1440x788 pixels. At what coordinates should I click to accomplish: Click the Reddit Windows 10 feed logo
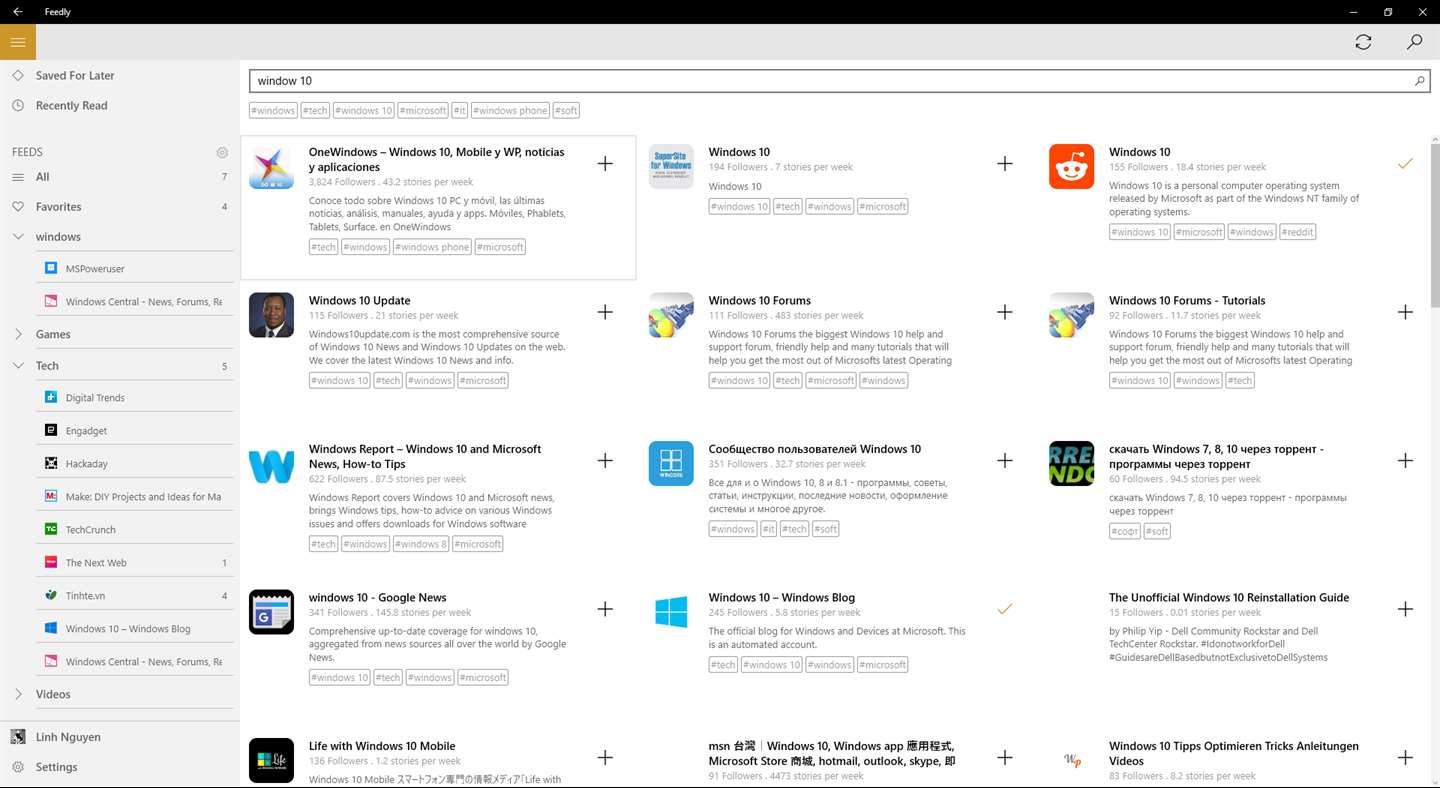[x=1071, y=166]
